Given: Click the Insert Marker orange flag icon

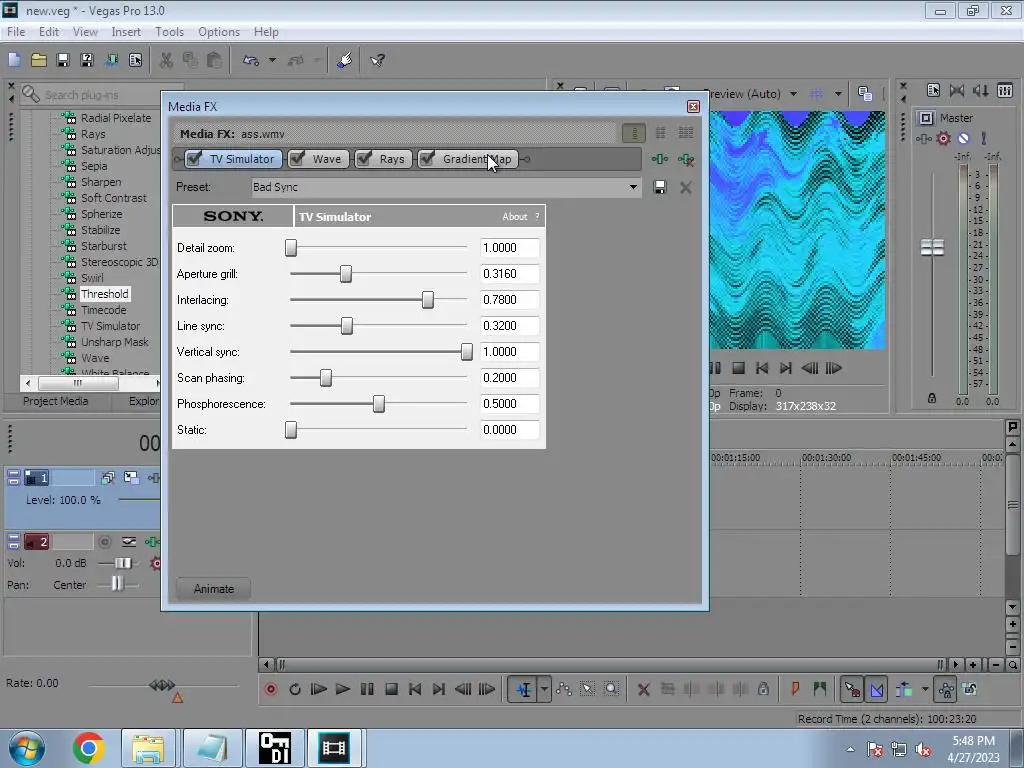Looking at the screenshot, I should [x=795, y=689].
